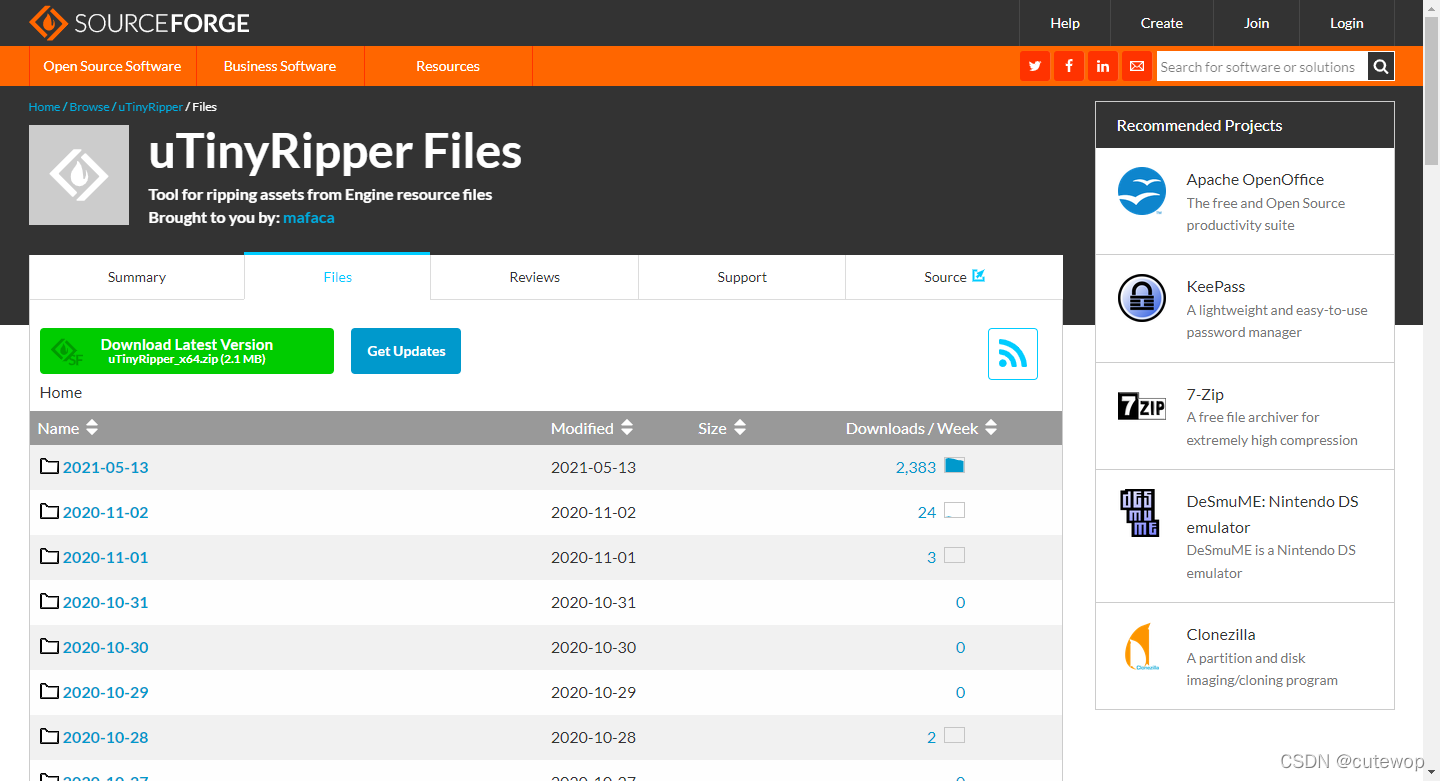Click the Clonezilla logo icon
This screenshot has width=1440, height=781.
(x=1142, y=646)
